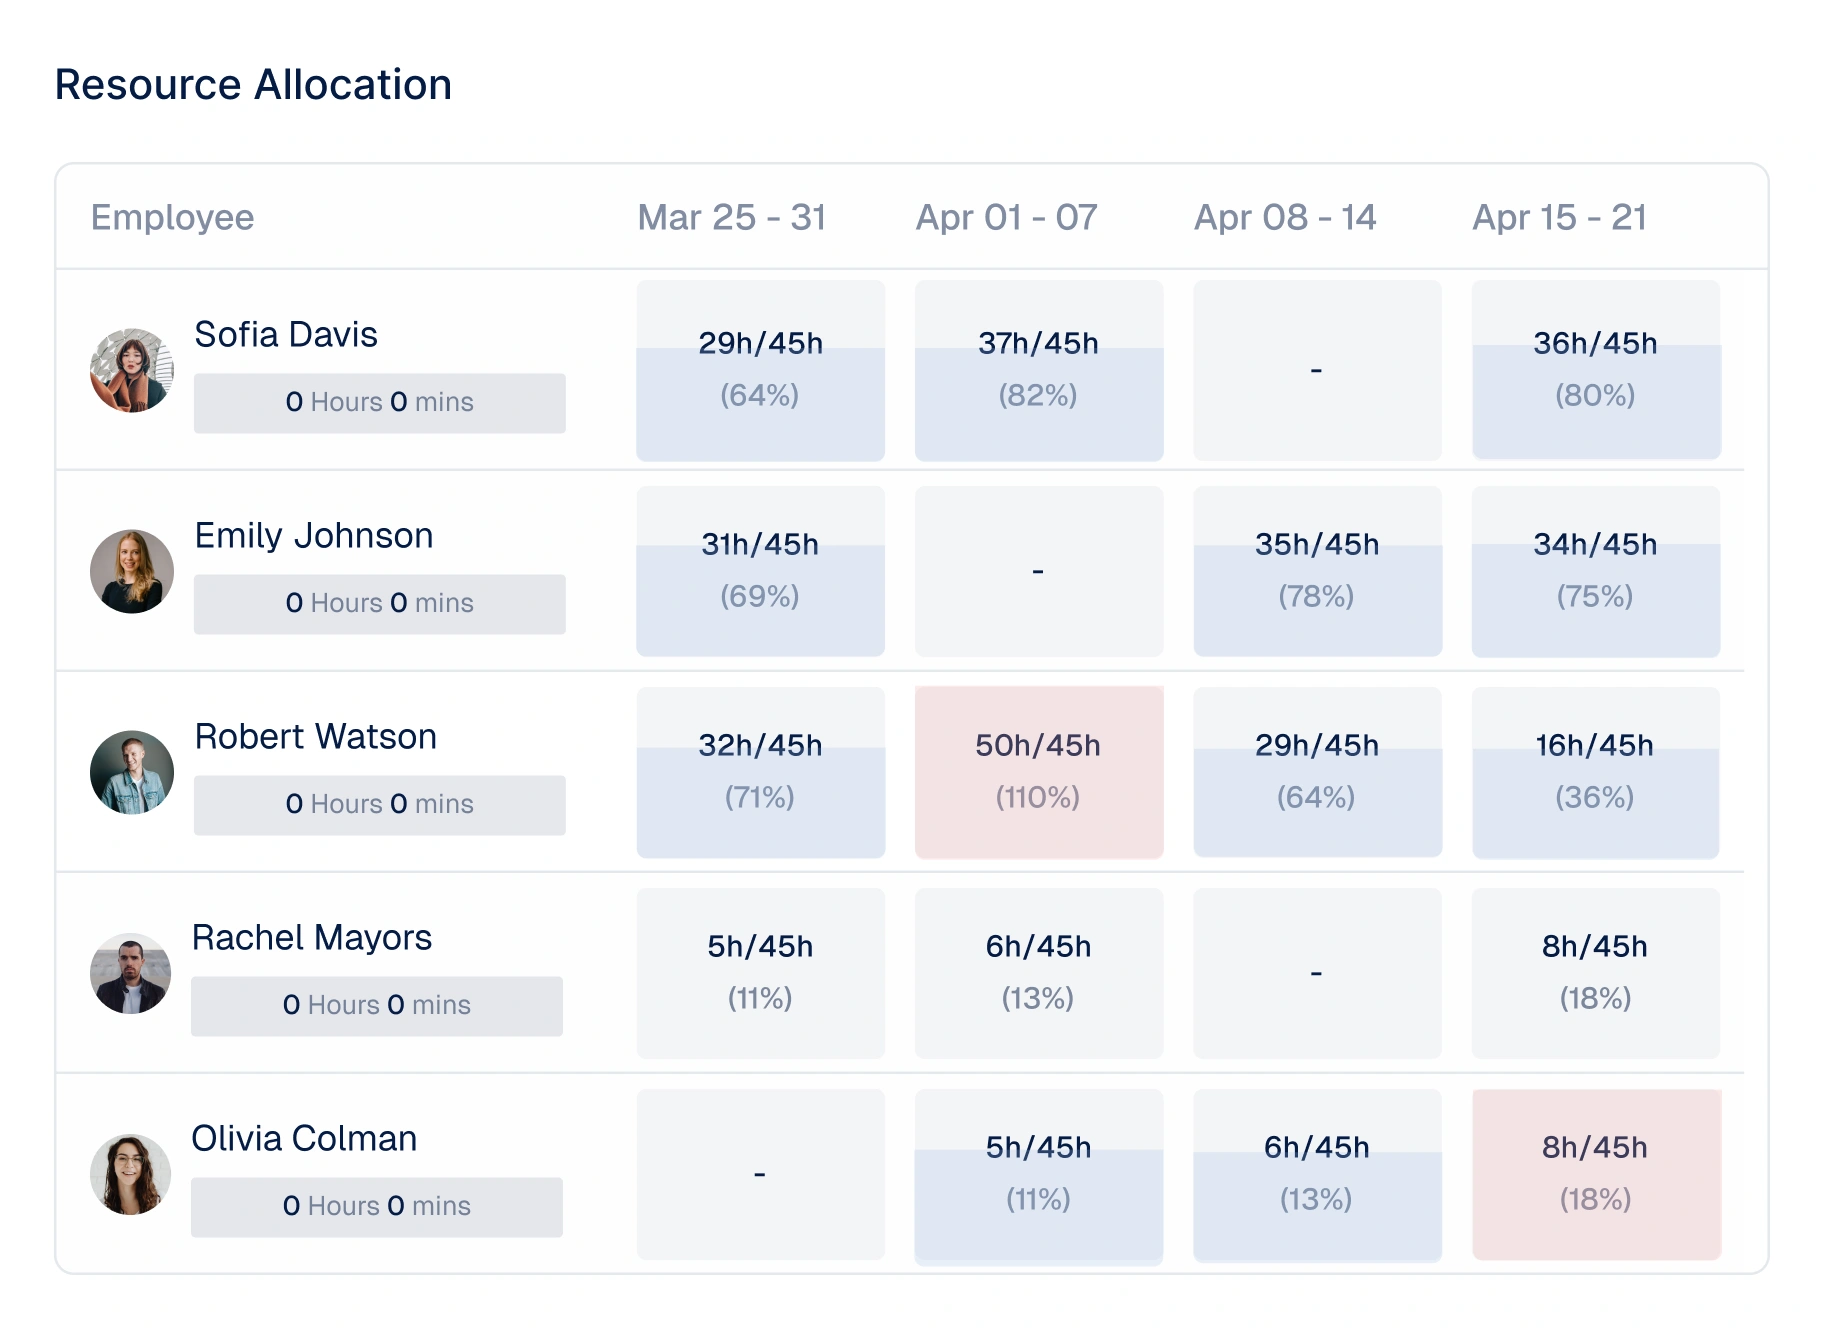Click Emily Johnson's profile picture
Viewport: 1824px width, 1329px height.
[x=132, y=571]
